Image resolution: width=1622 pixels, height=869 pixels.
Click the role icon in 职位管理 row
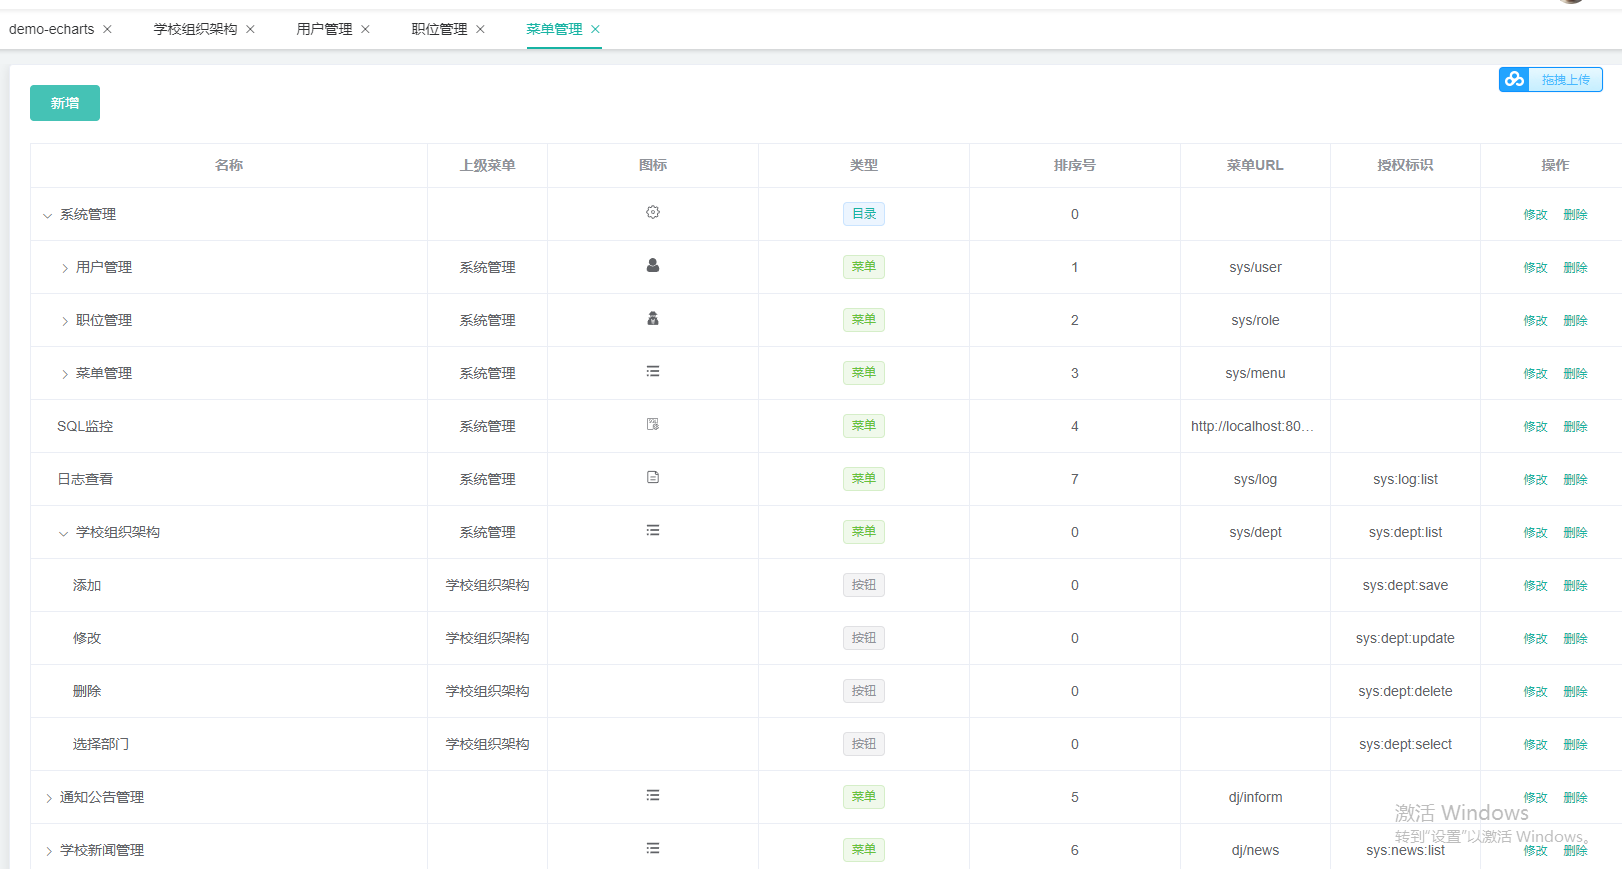tap(653, 318)
